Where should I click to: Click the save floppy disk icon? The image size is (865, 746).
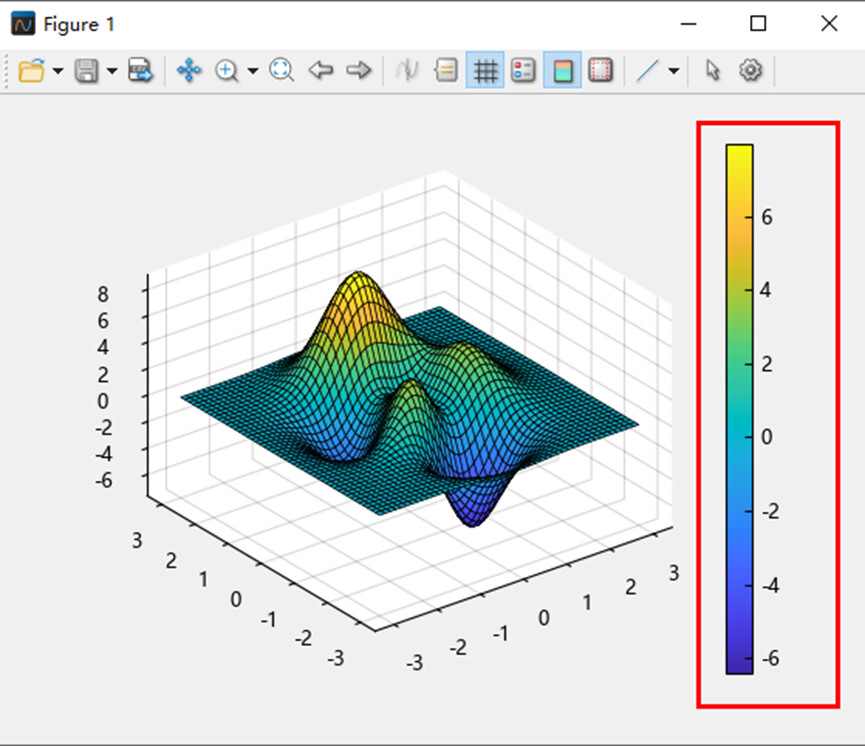(x=87, y=71)
